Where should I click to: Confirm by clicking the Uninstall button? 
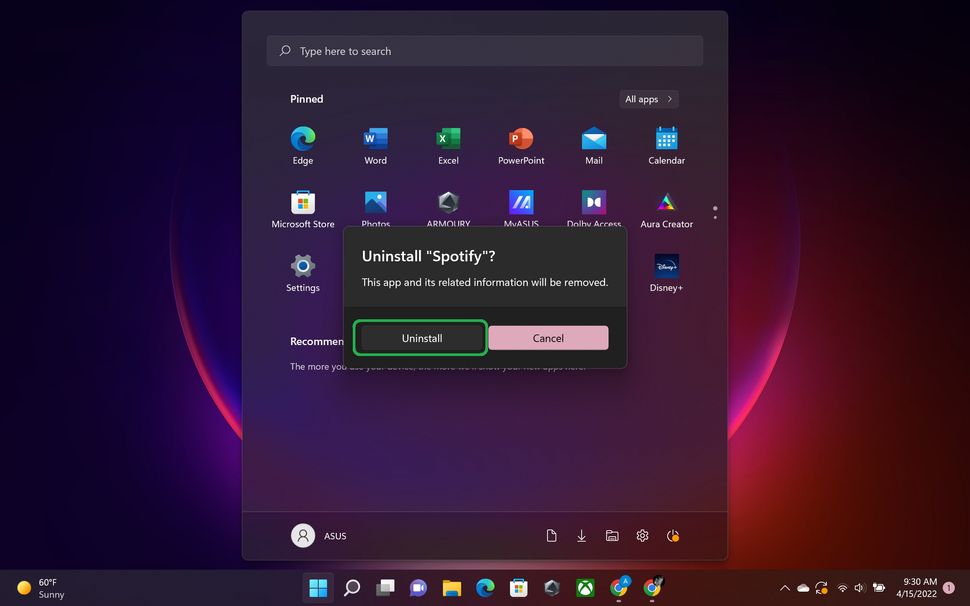coord(422,338)
